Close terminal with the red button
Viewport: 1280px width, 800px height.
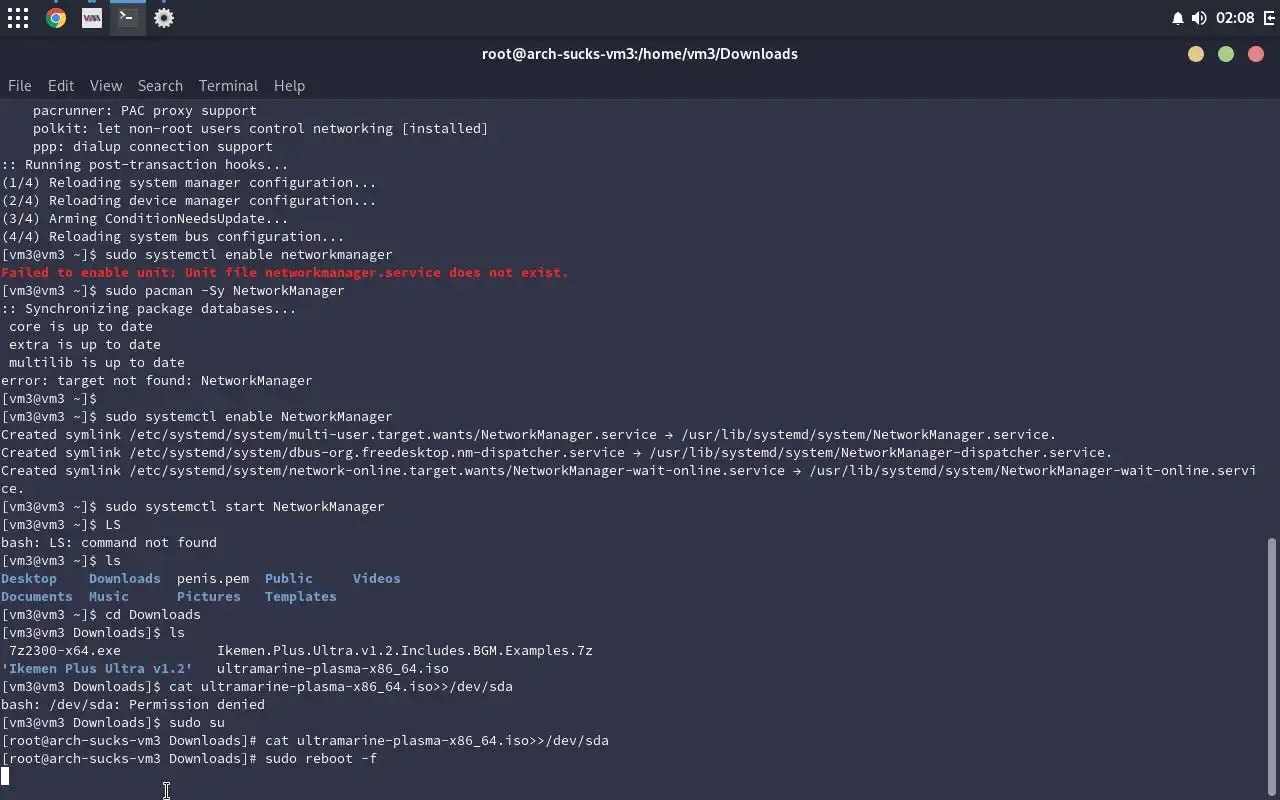1256,54
